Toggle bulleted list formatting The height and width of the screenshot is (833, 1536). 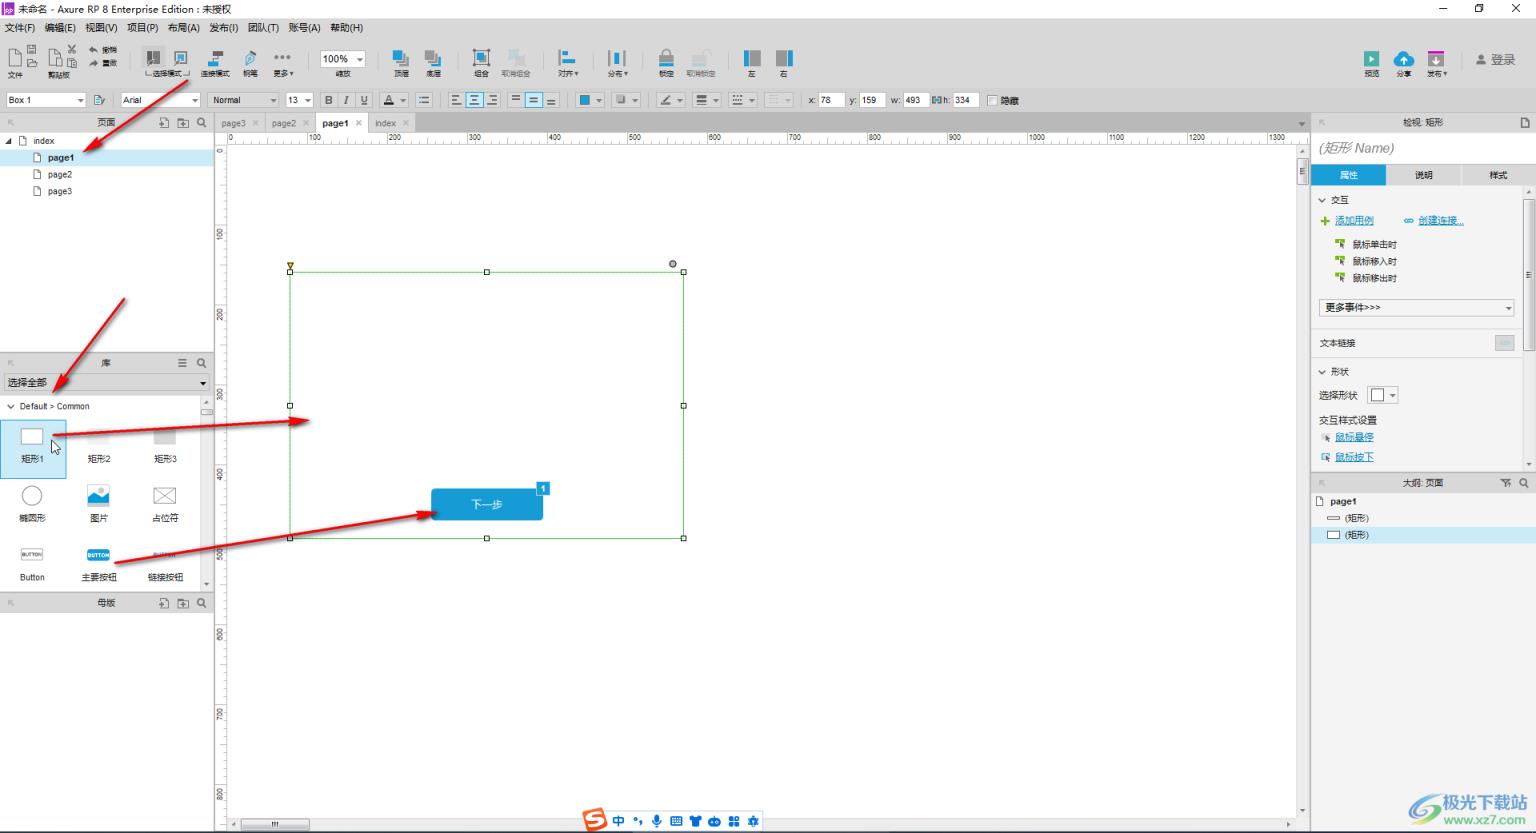point(424,100)
